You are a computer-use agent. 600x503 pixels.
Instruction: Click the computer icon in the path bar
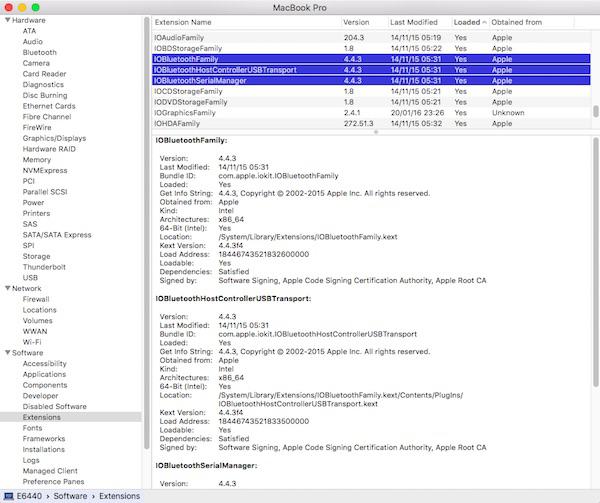[x=8, y=496]
